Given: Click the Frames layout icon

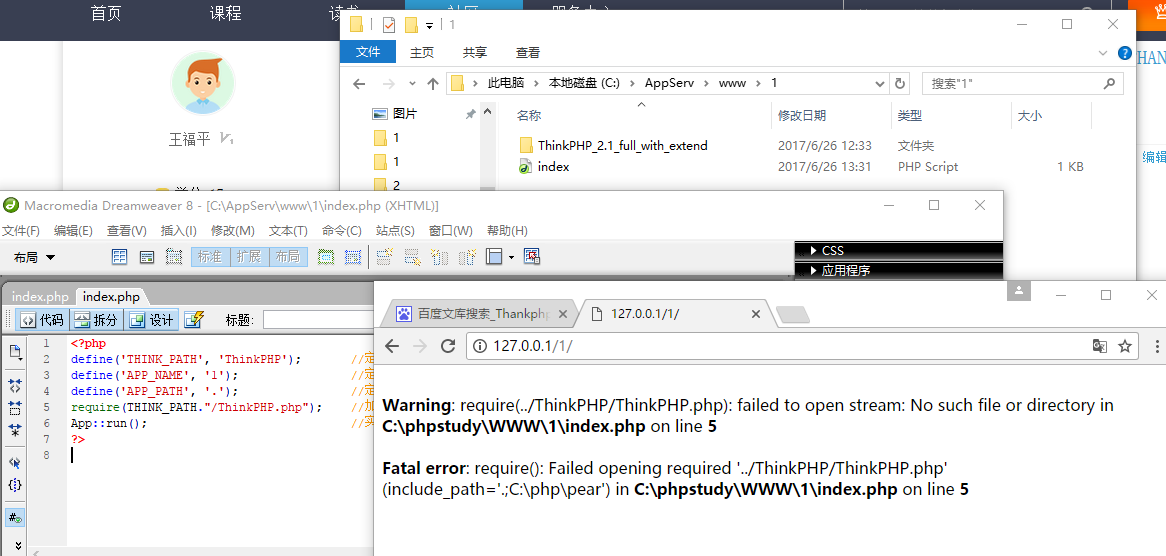Looking at the screenshot, I should tap(494, 257).
